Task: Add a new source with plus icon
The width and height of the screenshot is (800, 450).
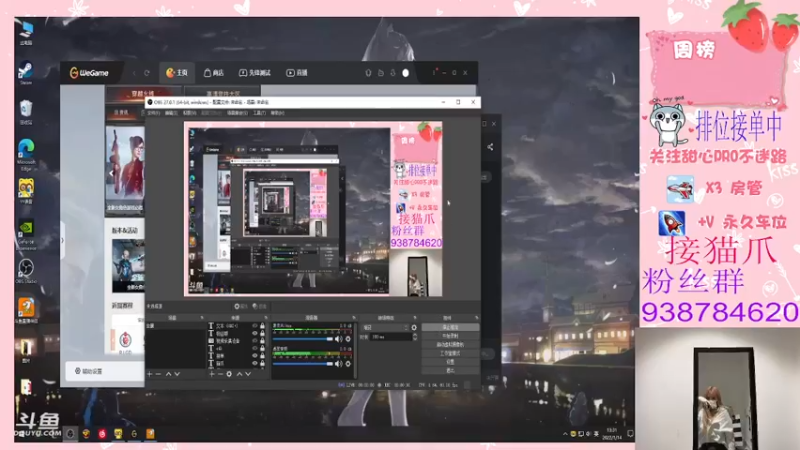Action: point(212,374)
